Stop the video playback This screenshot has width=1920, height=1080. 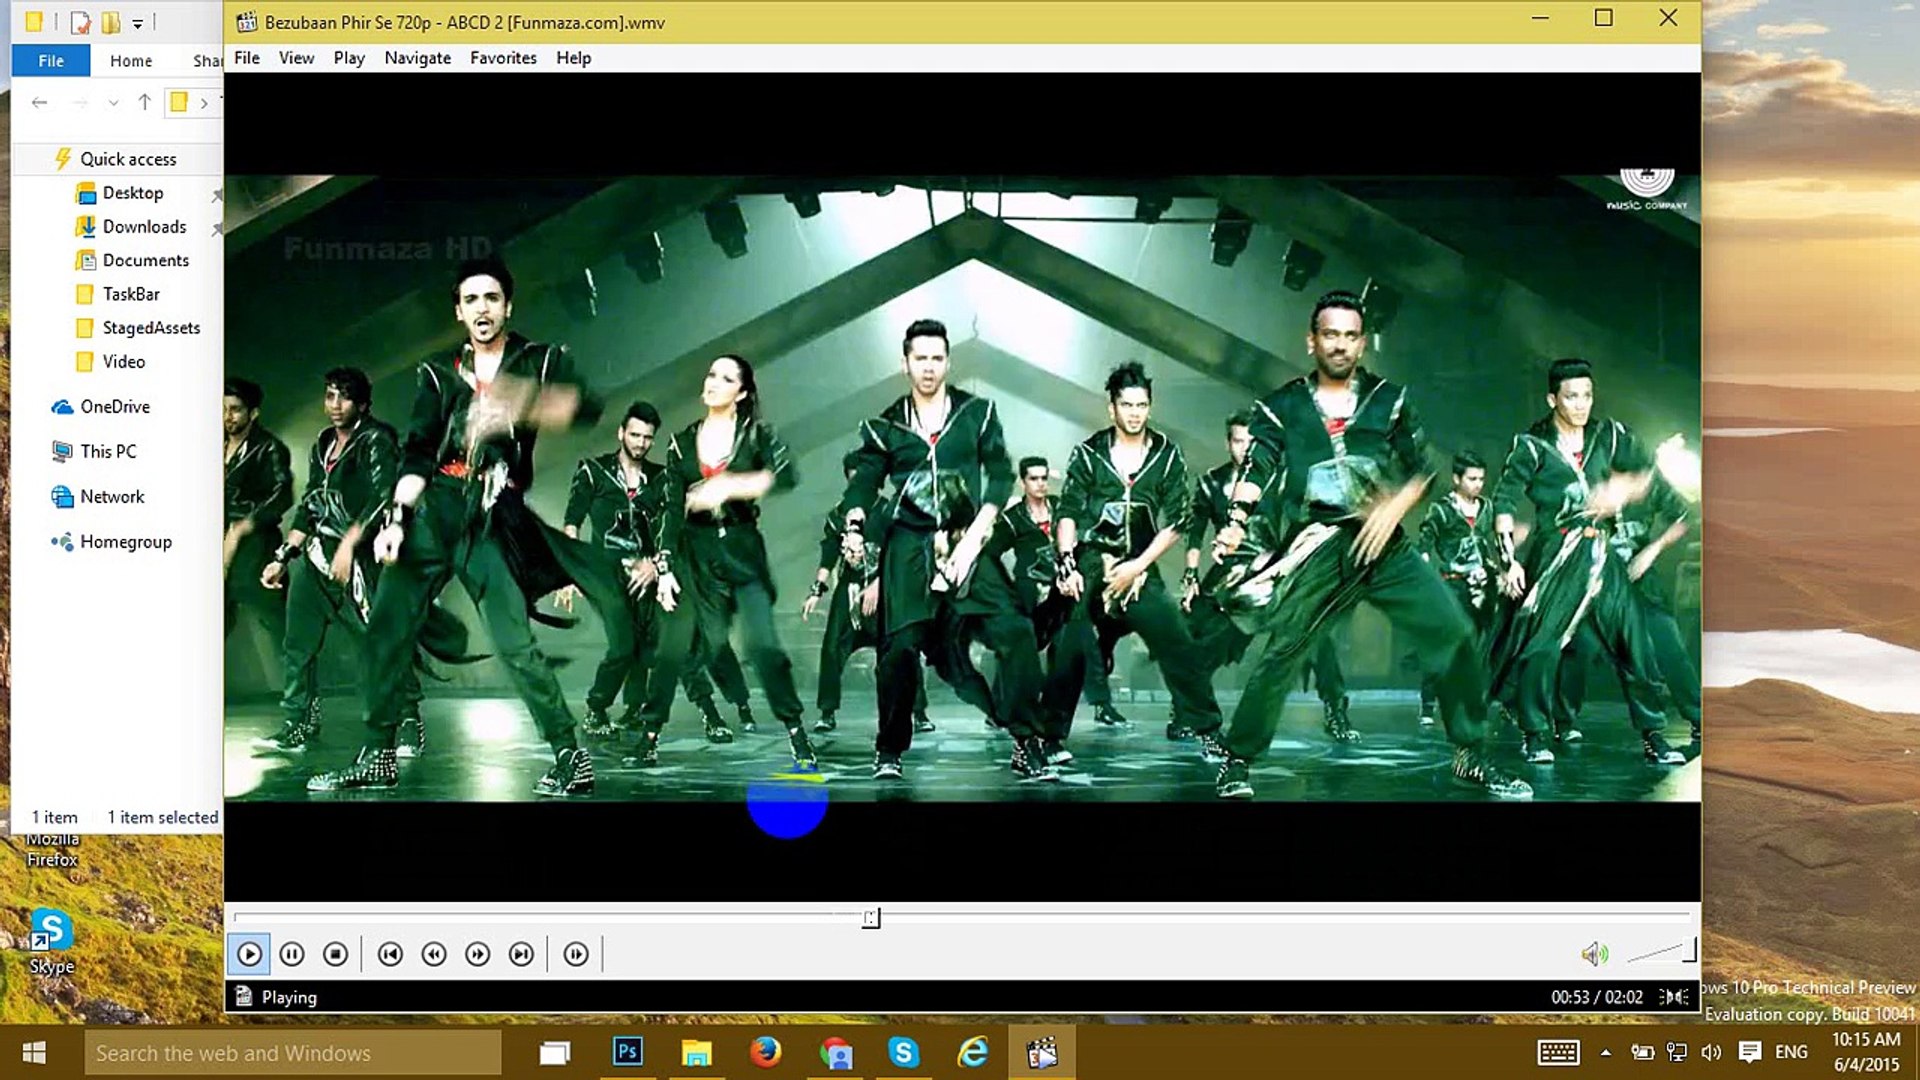point(336,954)
